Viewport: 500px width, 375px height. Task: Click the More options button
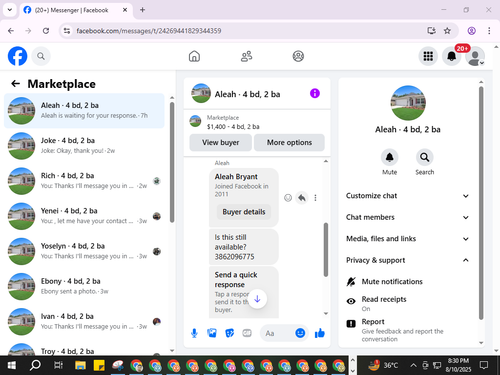click(x=289, y=143)
